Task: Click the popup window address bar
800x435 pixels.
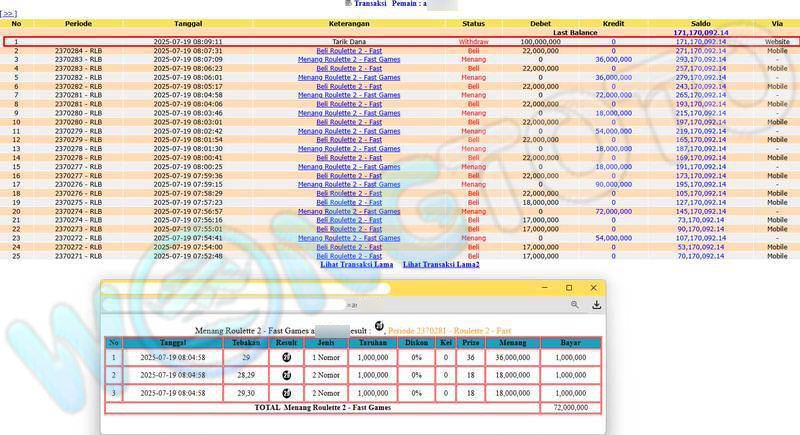Action: [x=330, y=305]
